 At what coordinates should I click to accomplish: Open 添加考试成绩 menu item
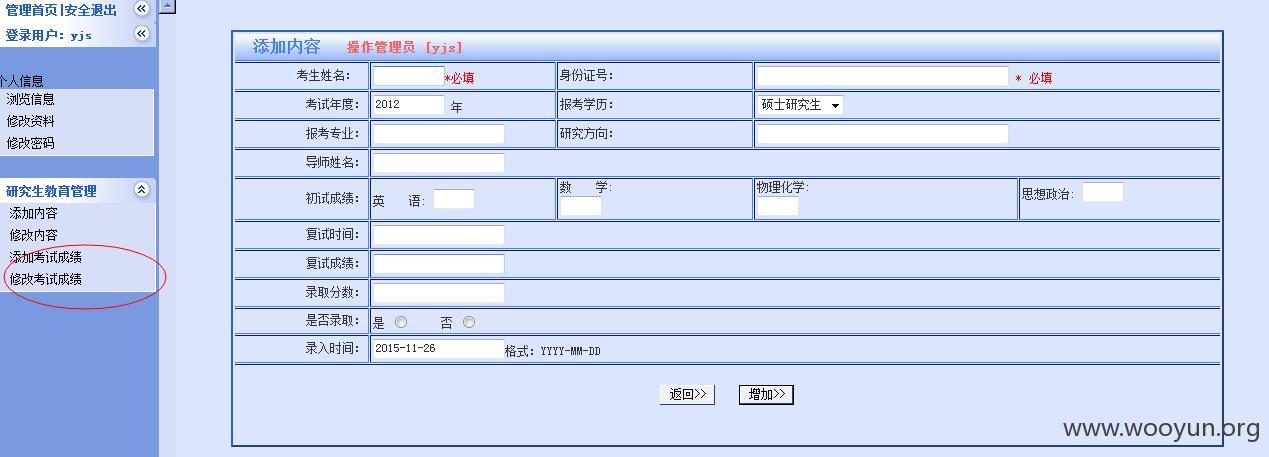pyautogui.click(x=46, y=257)
